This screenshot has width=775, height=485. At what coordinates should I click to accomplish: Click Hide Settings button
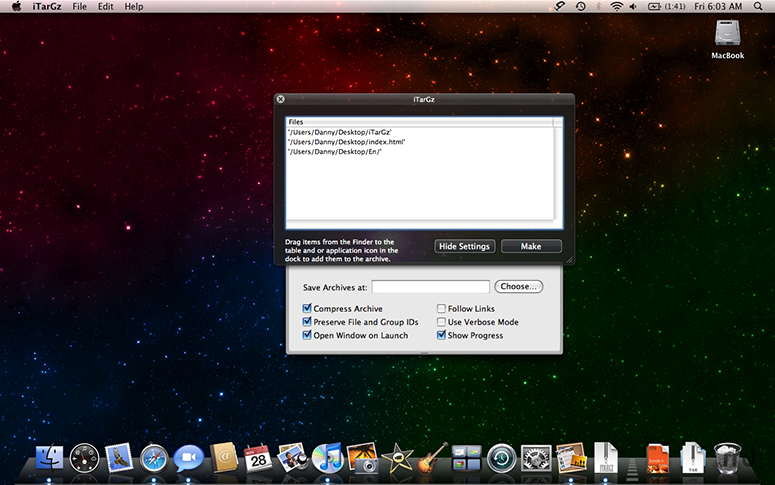coord(465,246)
